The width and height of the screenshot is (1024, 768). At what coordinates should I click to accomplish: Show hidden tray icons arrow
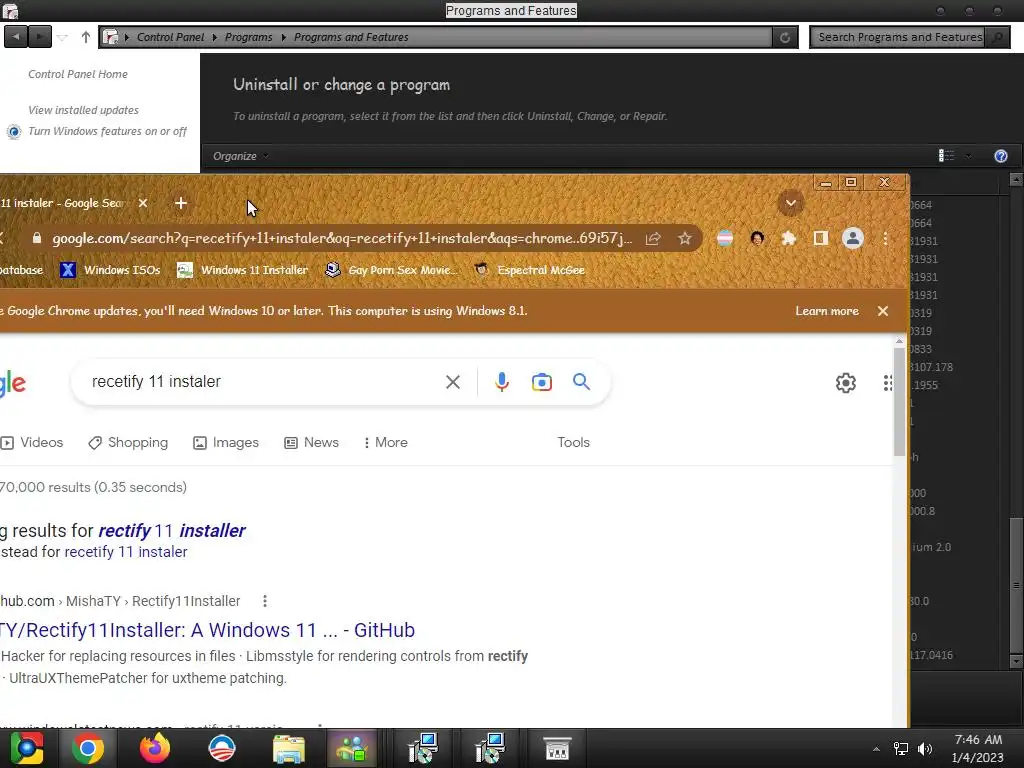tap(876, 749)
